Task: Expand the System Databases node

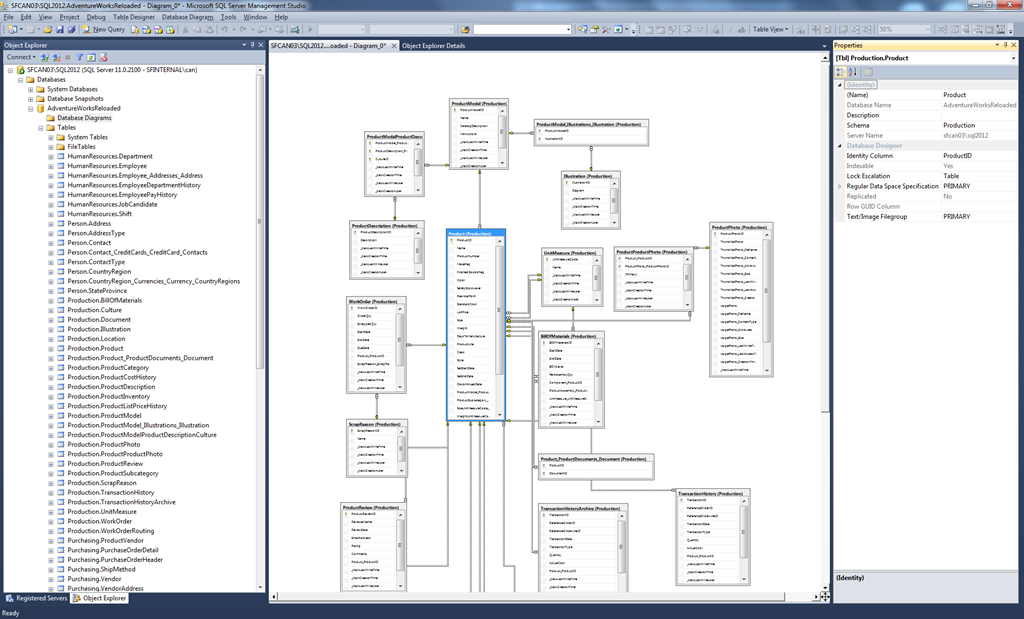Action: coord(30,89)
